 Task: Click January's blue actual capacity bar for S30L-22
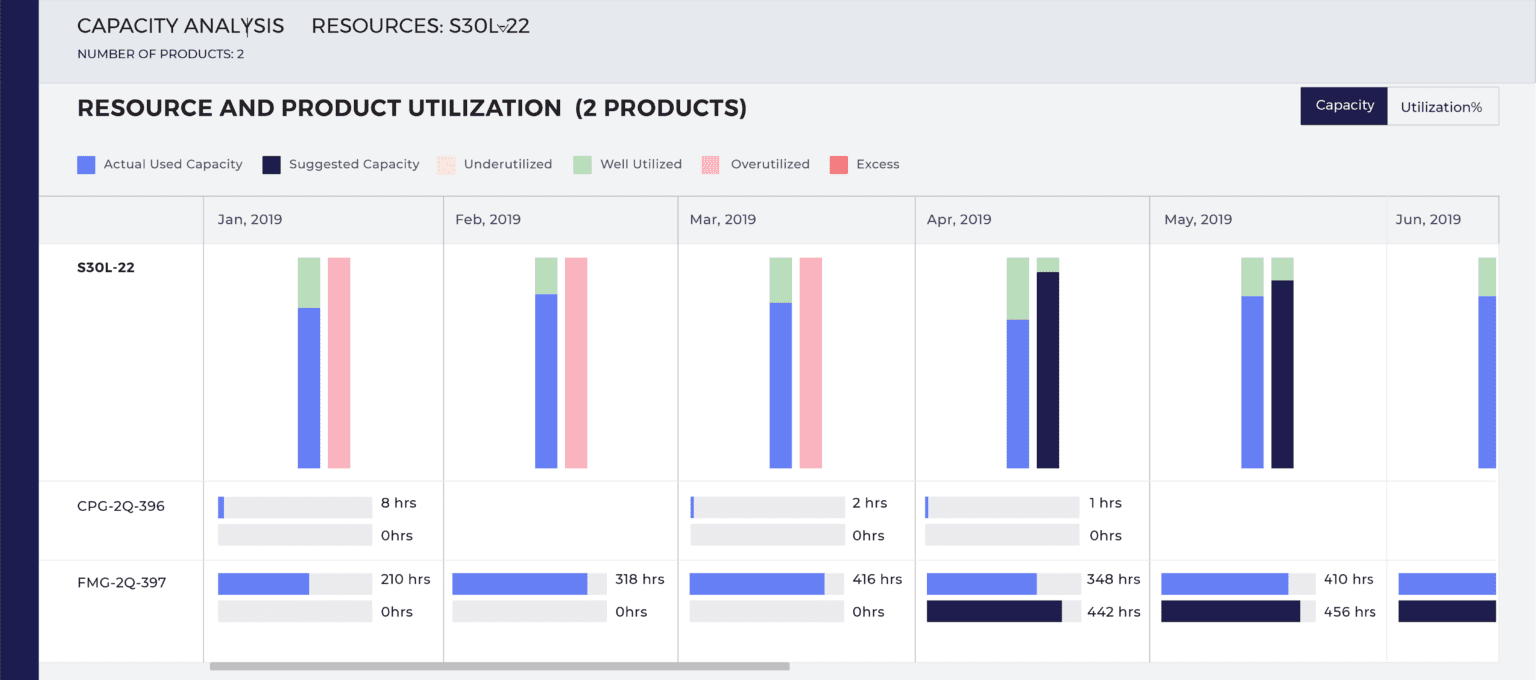309,388
